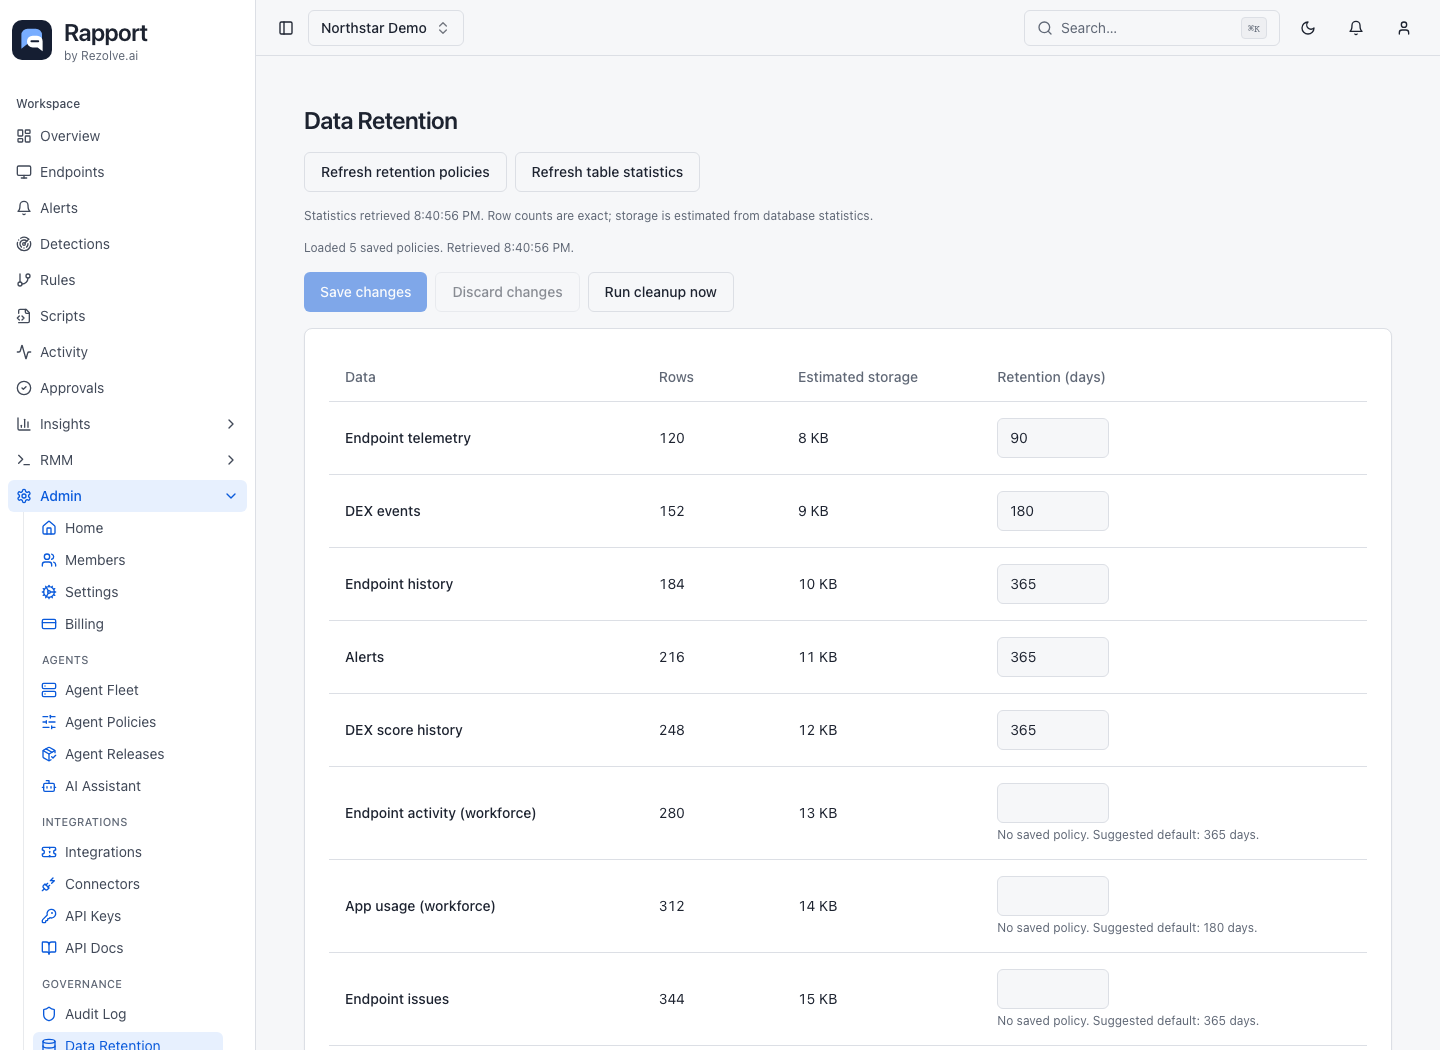Screen dimensions: 1440x1050
Task: Click the Alerts bell icon in sidebar
Action: (24, 208)
